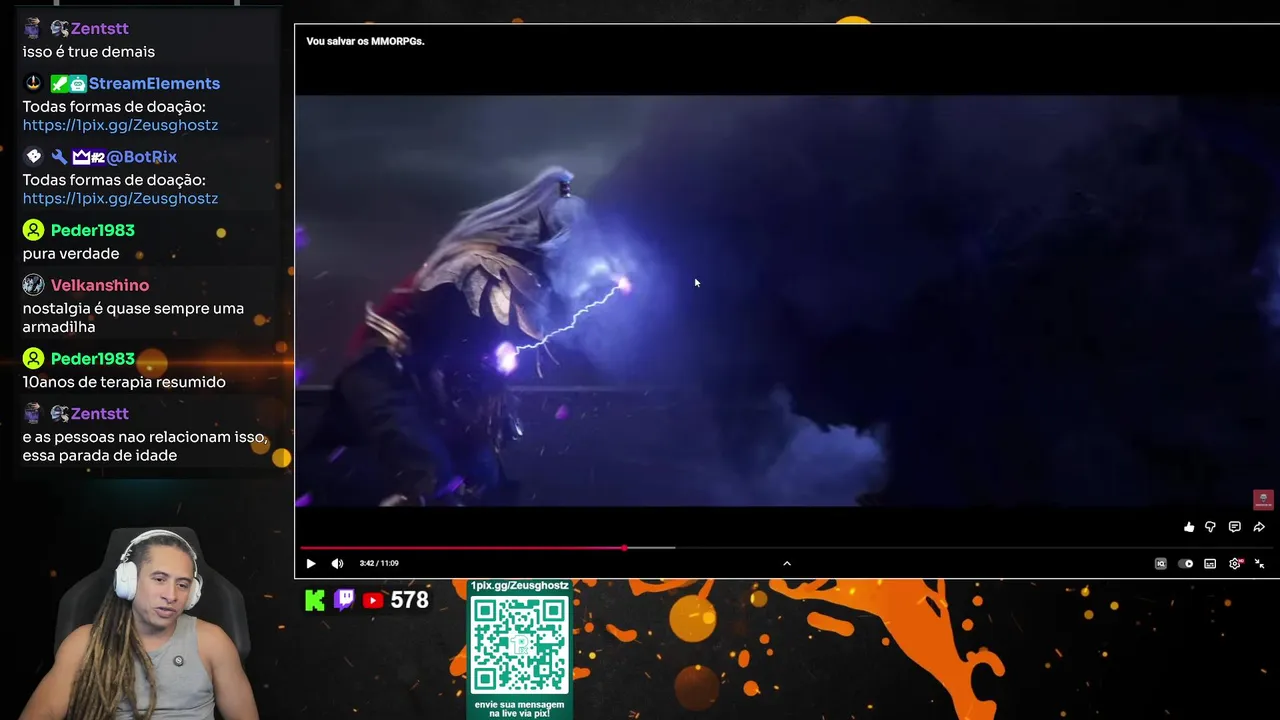This screenshot has height=720, width=1280.
Task: Mute the video with speaker icon
Action: click(x=337, y=563)
